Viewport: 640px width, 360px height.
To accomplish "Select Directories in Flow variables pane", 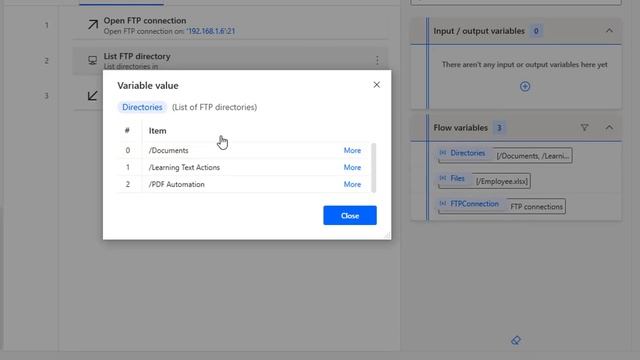I will [467, 153].
